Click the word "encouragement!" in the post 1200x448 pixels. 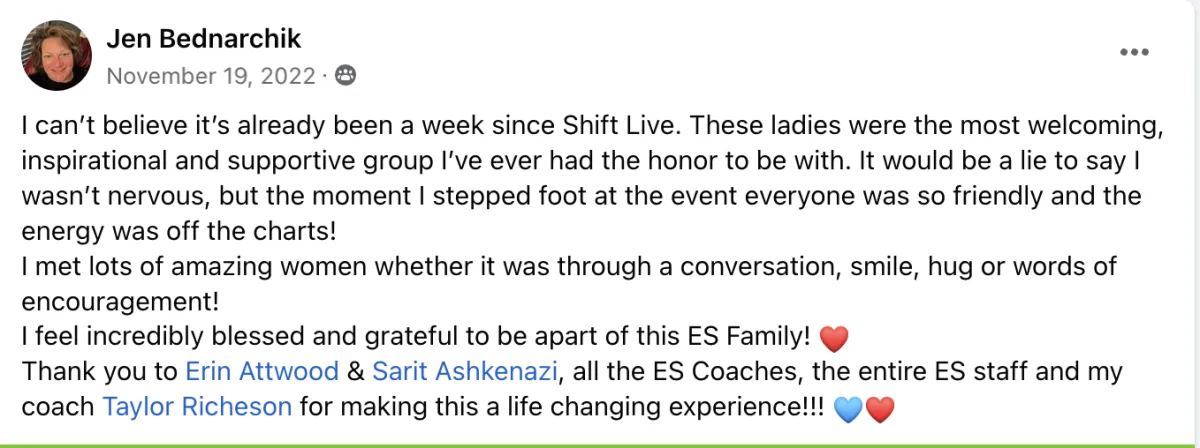pyautogui.click(x=120, y=302)
